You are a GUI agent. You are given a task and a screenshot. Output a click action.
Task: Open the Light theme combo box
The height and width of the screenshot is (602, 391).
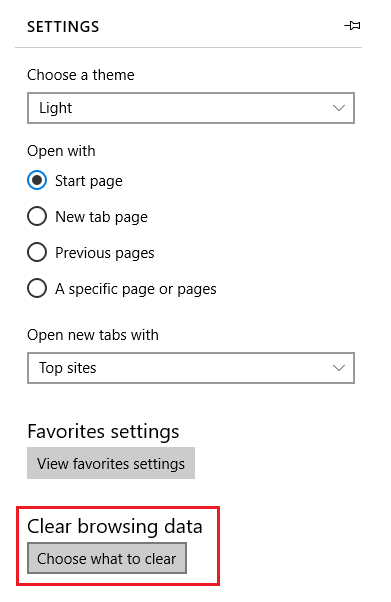[191, 108]
